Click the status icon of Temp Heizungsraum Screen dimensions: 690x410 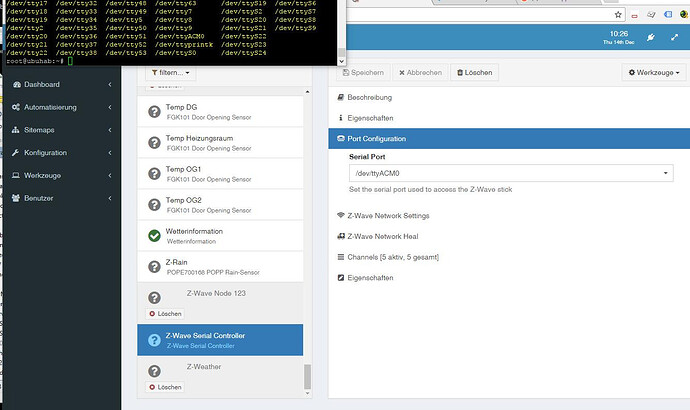154,143
